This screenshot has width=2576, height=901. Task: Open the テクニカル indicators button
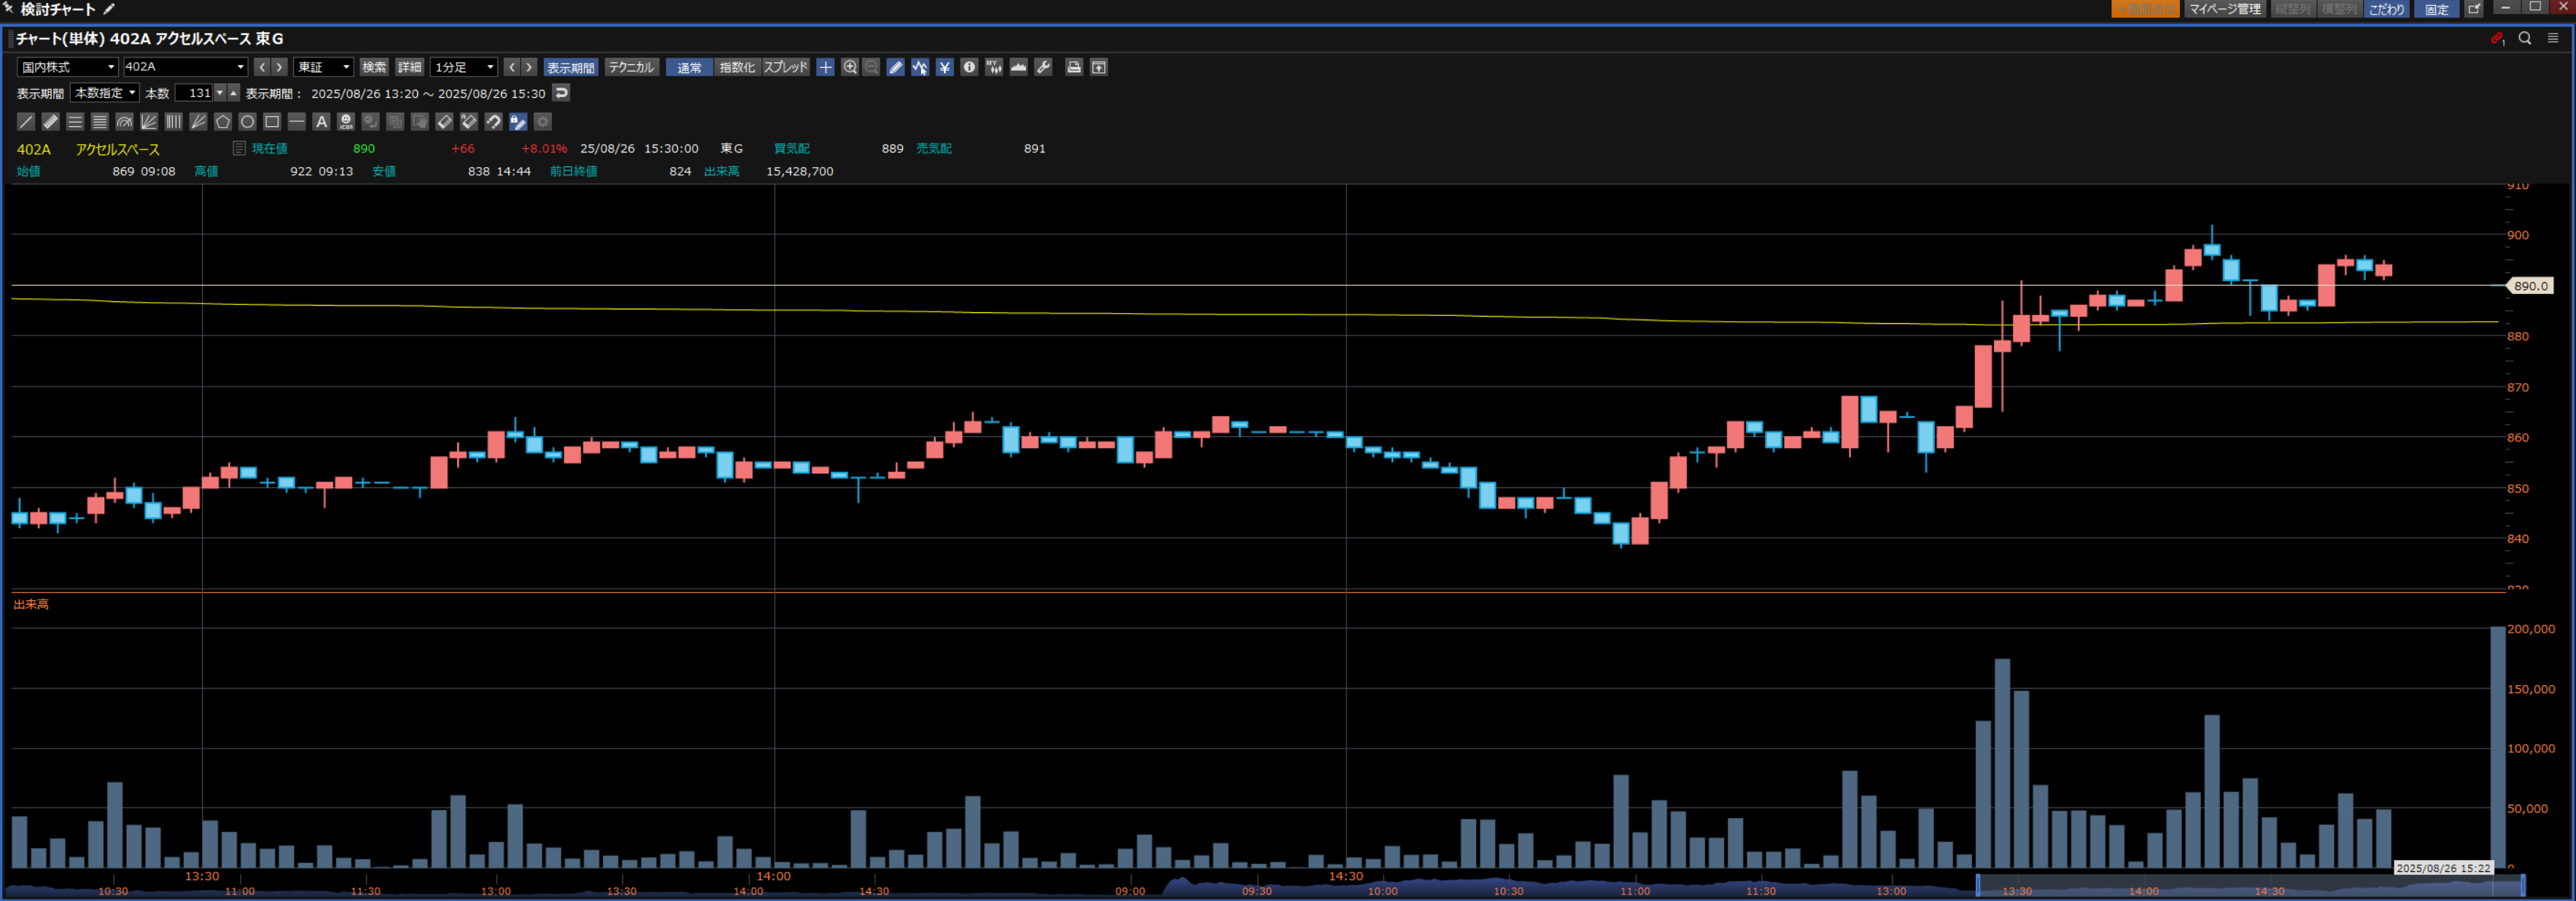tap(631, 67)
